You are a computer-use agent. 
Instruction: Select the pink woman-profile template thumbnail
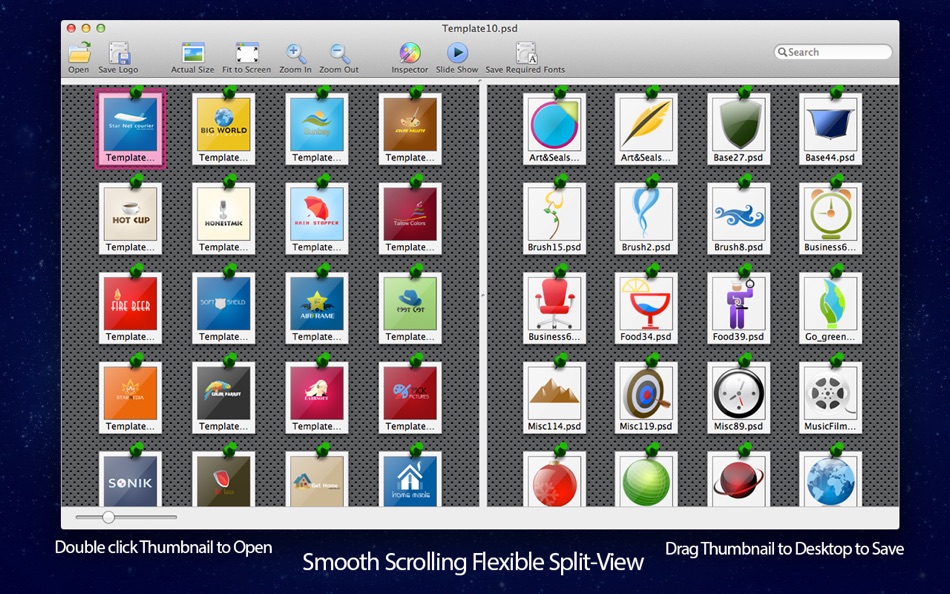click(x=317, y=397)
